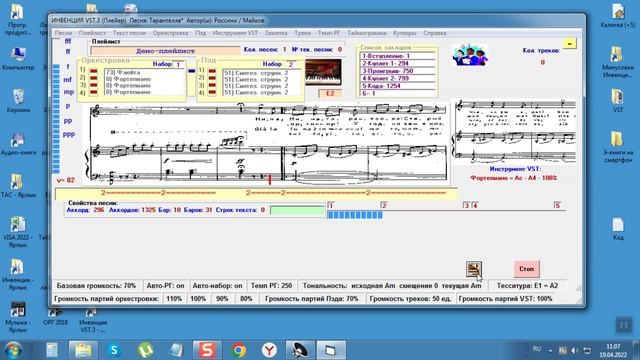Open the Плейлист menu
The image size is (640, 360).
tap(92, 33)
